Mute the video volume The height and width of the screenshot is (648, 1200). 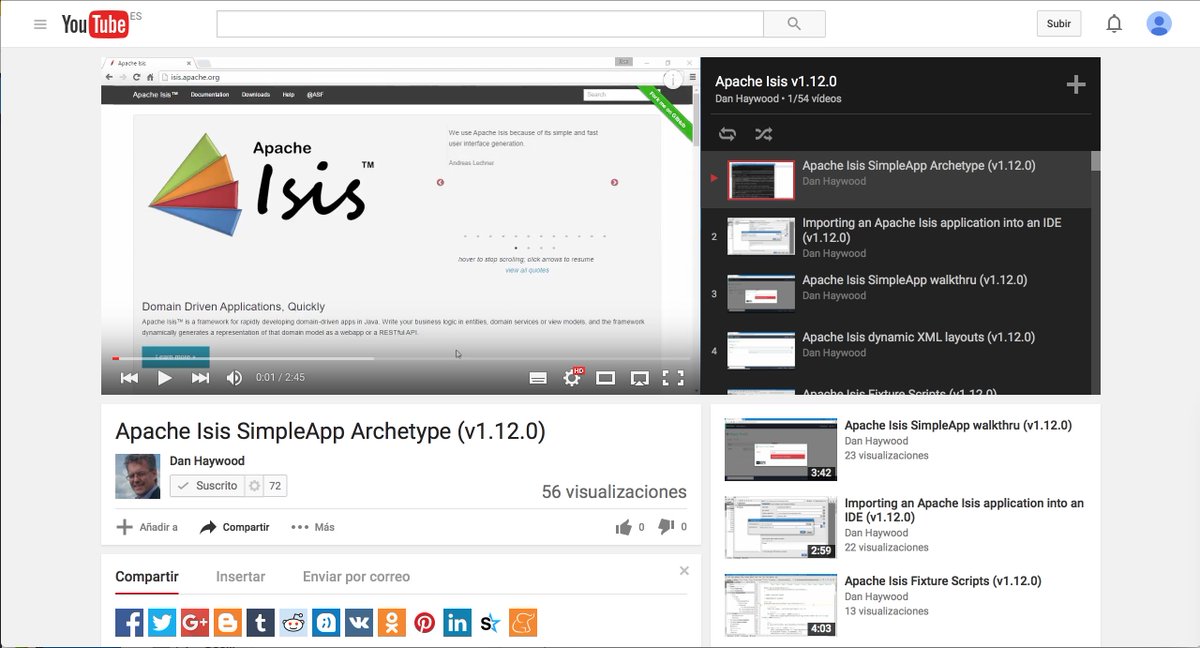[x=234, y=377]
